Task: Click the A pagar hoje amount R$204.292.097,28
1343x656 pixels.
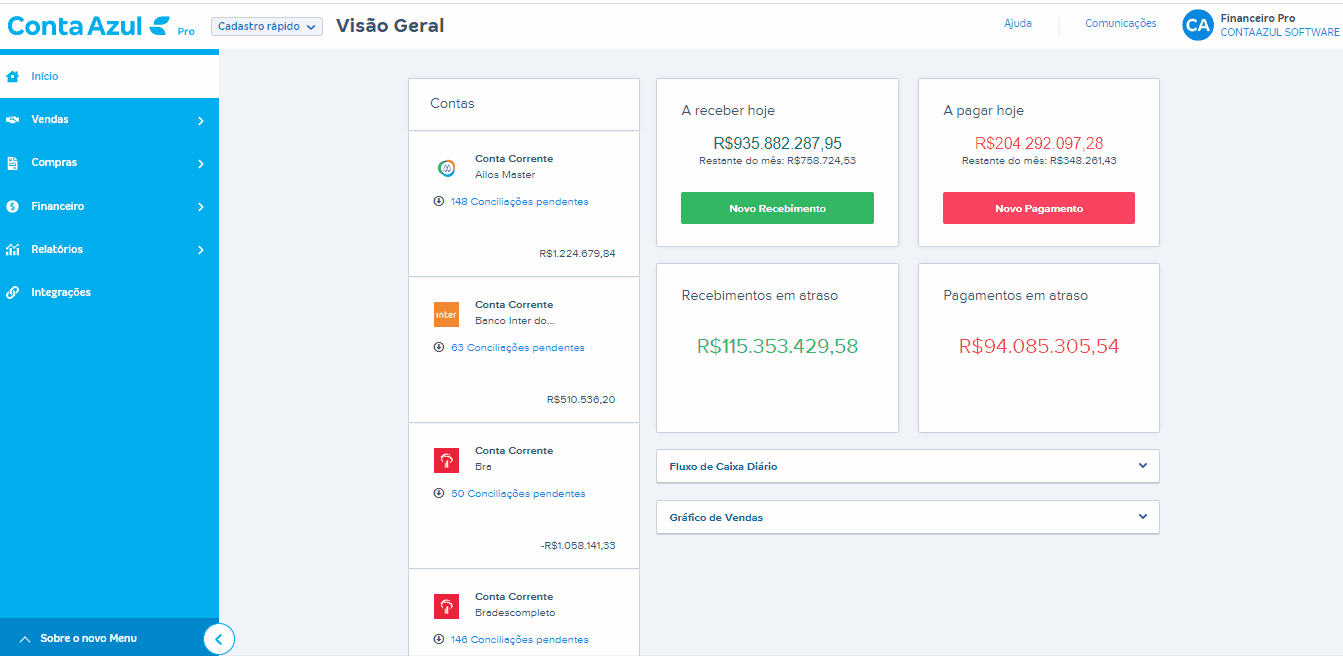Action: point(1039,143)
